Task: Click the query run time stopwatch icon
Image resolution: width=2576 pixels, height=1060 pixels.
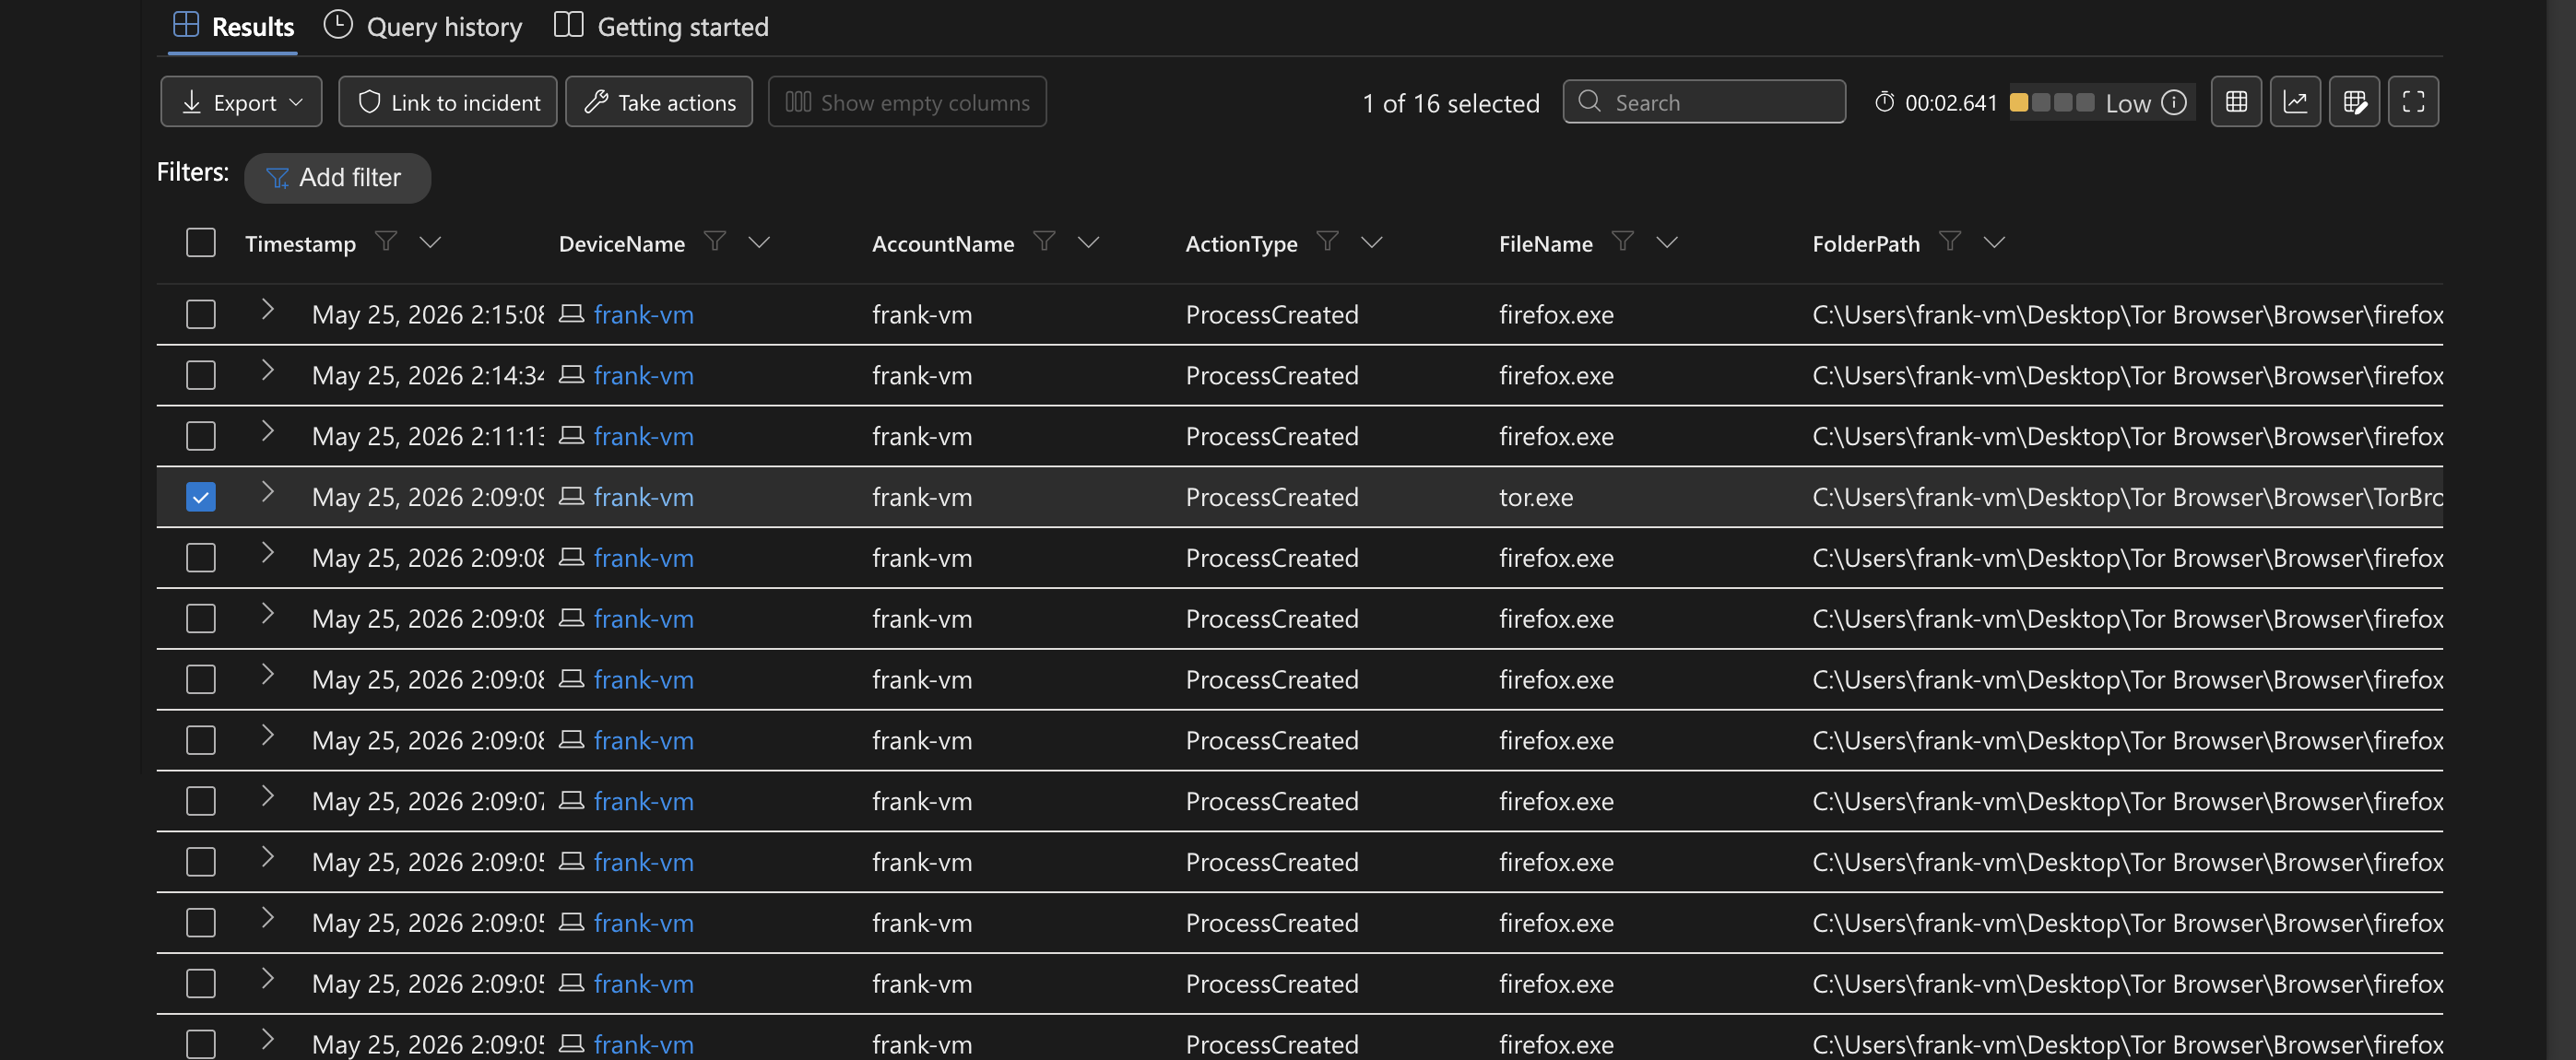Action: click(1884, 102)
